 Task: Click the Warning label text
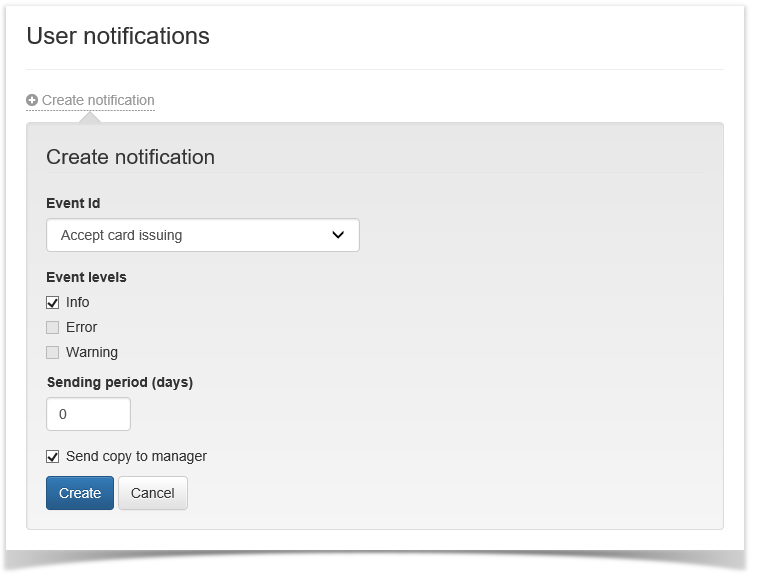(92, 352)
